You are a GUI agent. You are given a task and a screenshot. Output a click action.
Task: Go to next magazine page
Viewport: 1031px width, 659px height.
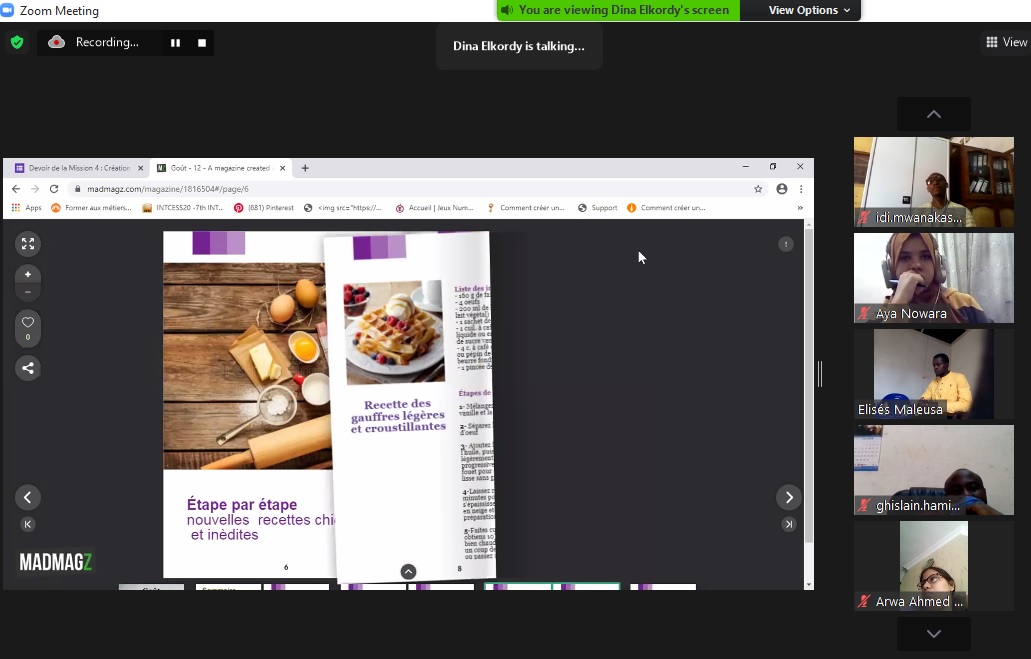789,497
